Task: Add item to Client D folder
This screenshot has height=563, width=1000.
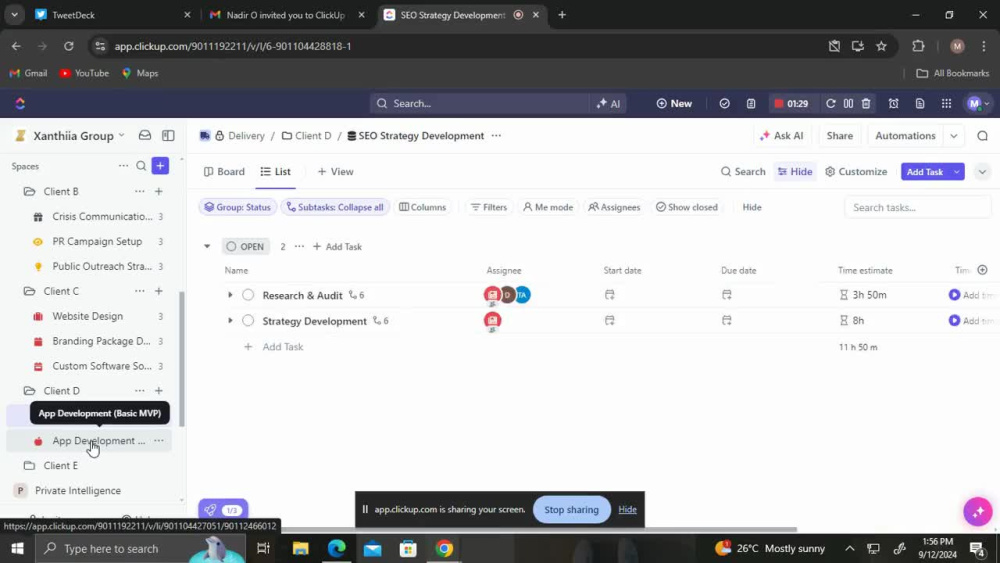Action: [159, 391]
